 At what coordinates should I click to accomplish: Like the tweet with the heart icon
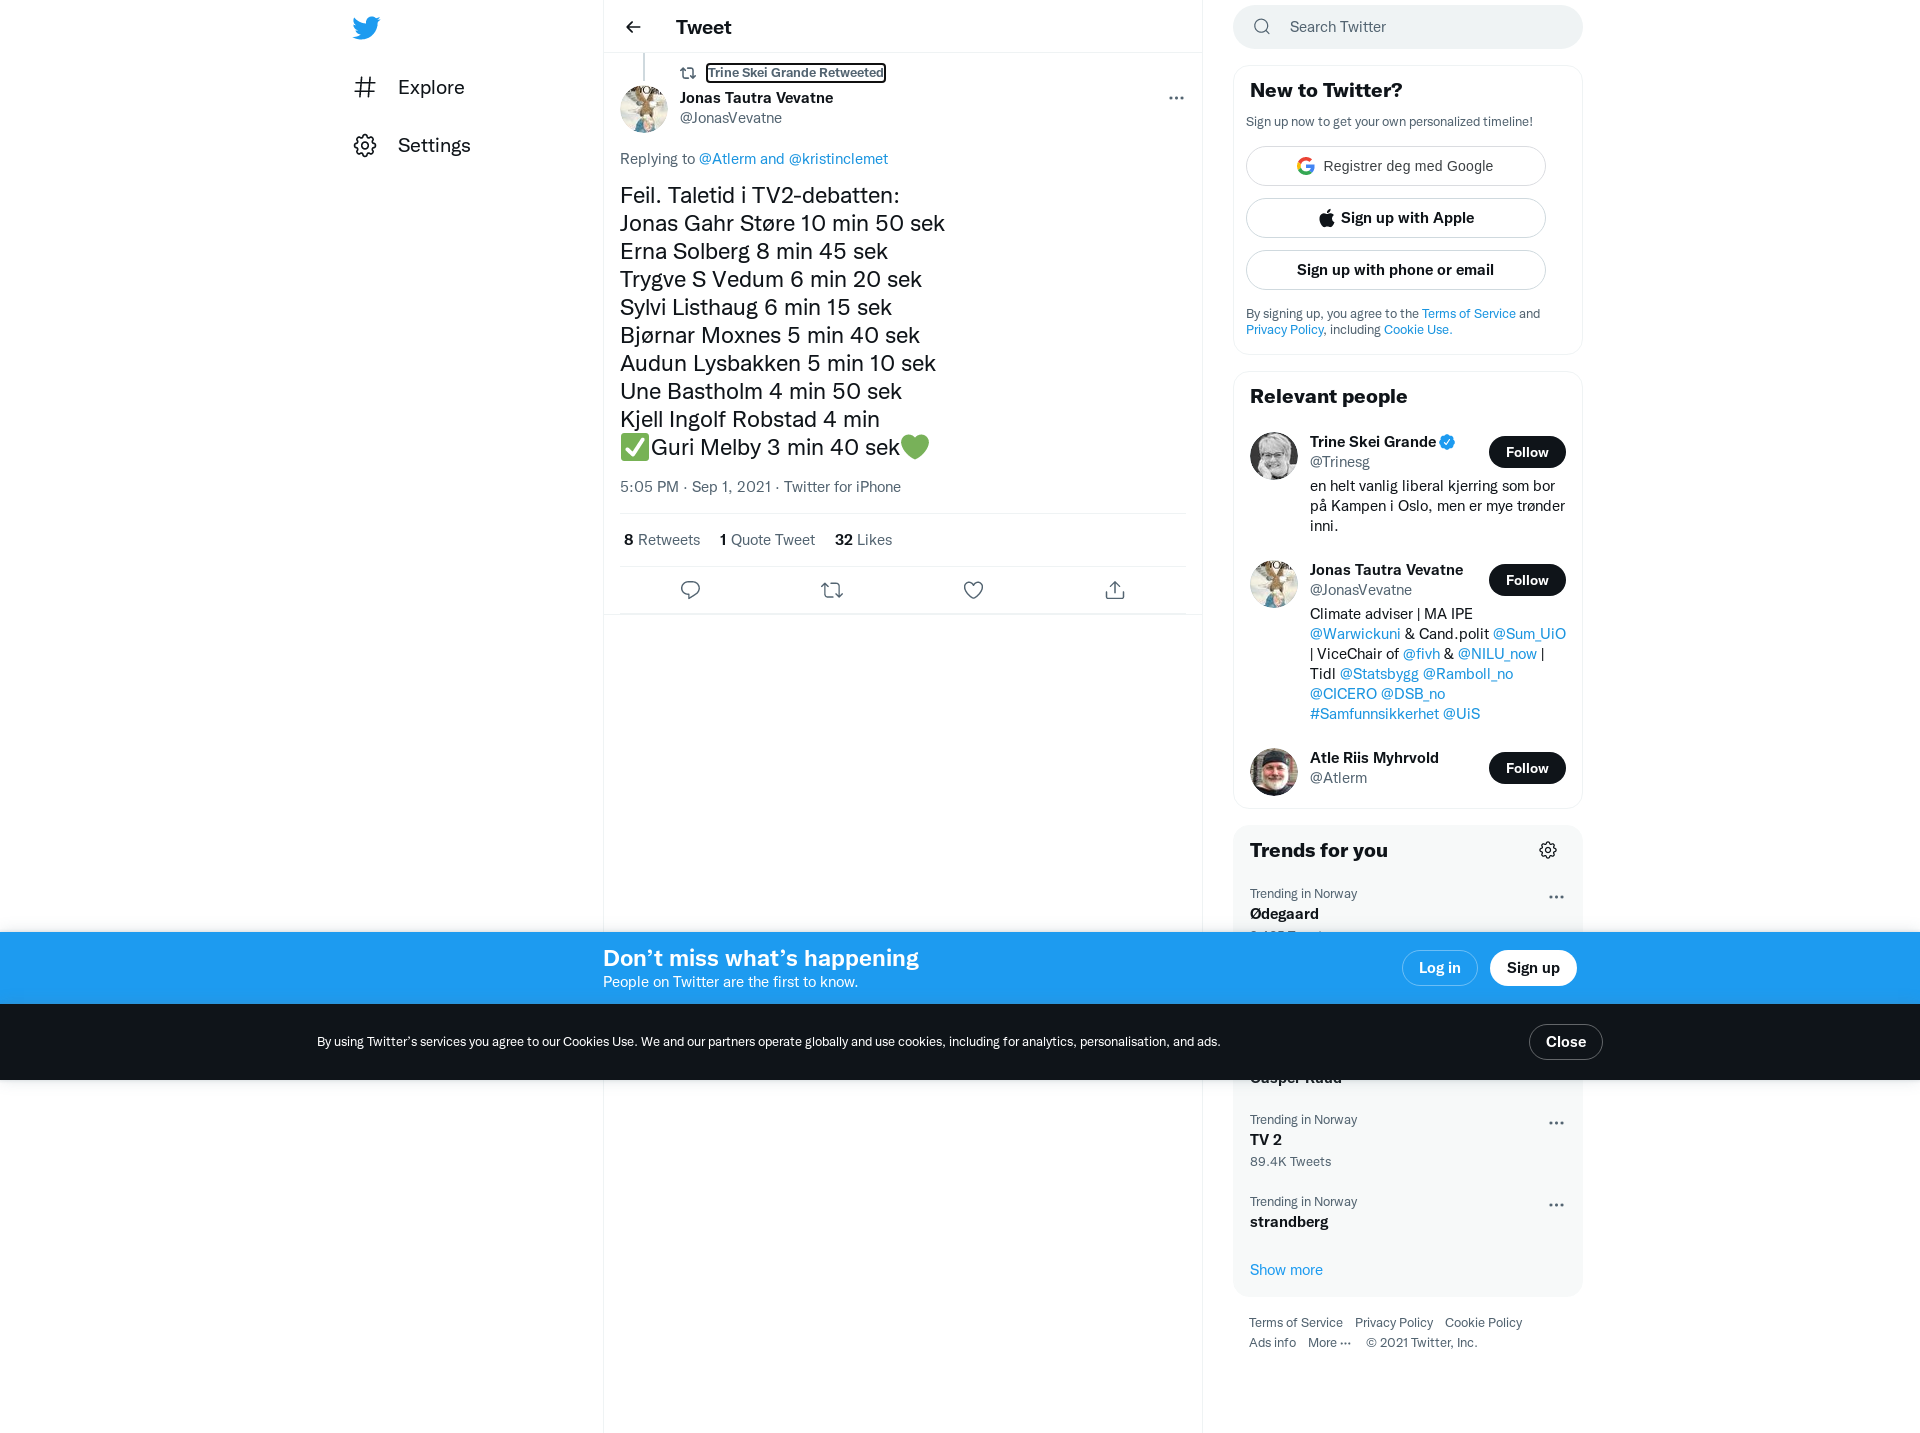(x=973, y=590)
